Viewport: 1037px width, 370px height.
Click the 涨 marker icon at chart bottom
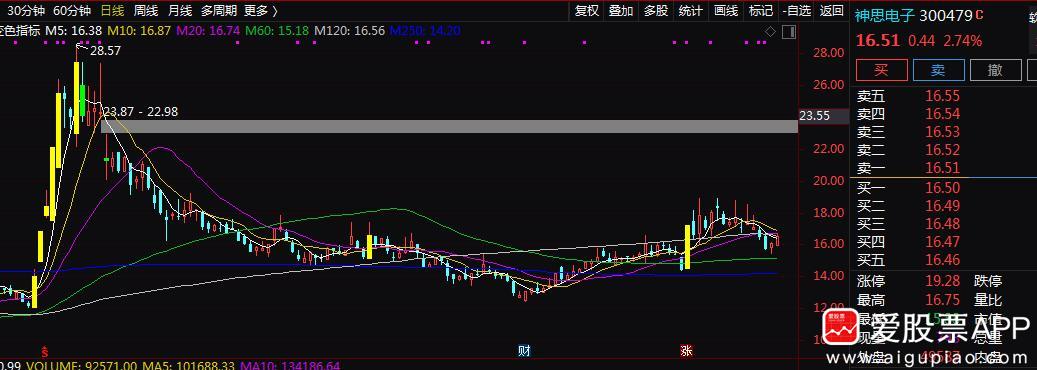tap(686, 351)
